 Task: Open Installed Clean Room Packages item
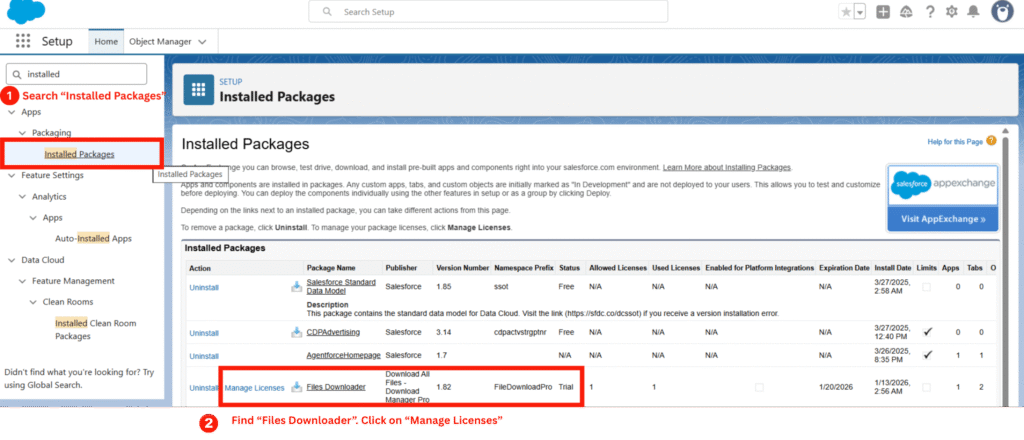(x=96, y=330)
